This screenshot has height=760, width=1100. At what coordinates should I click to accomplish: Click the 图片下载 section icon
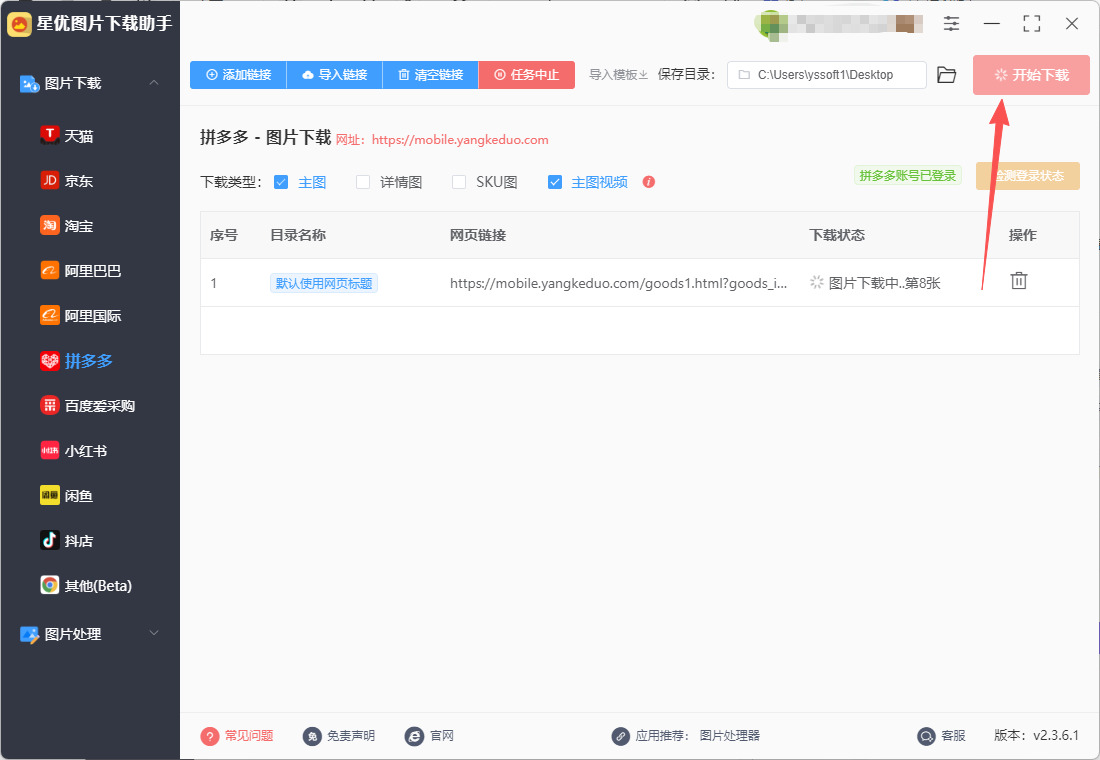tap(29, 84)
